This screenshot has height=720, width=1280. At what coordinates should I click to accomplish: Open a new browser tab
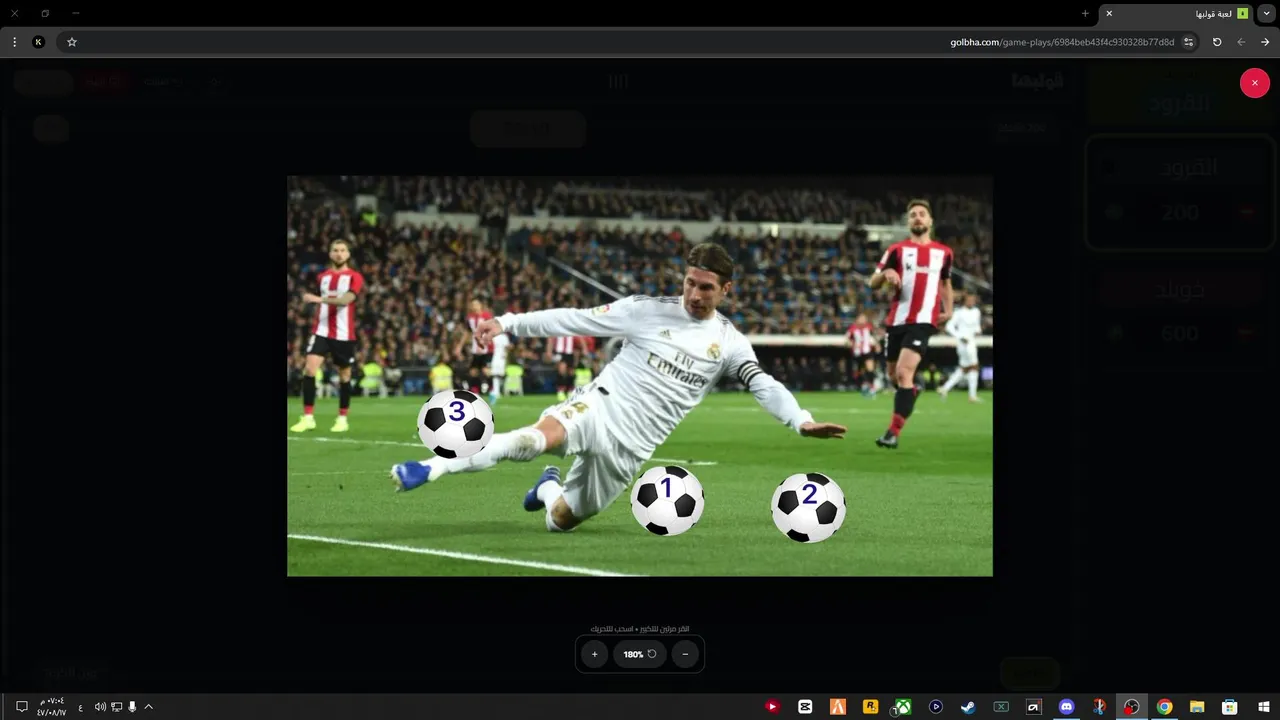pos(1085,14)
